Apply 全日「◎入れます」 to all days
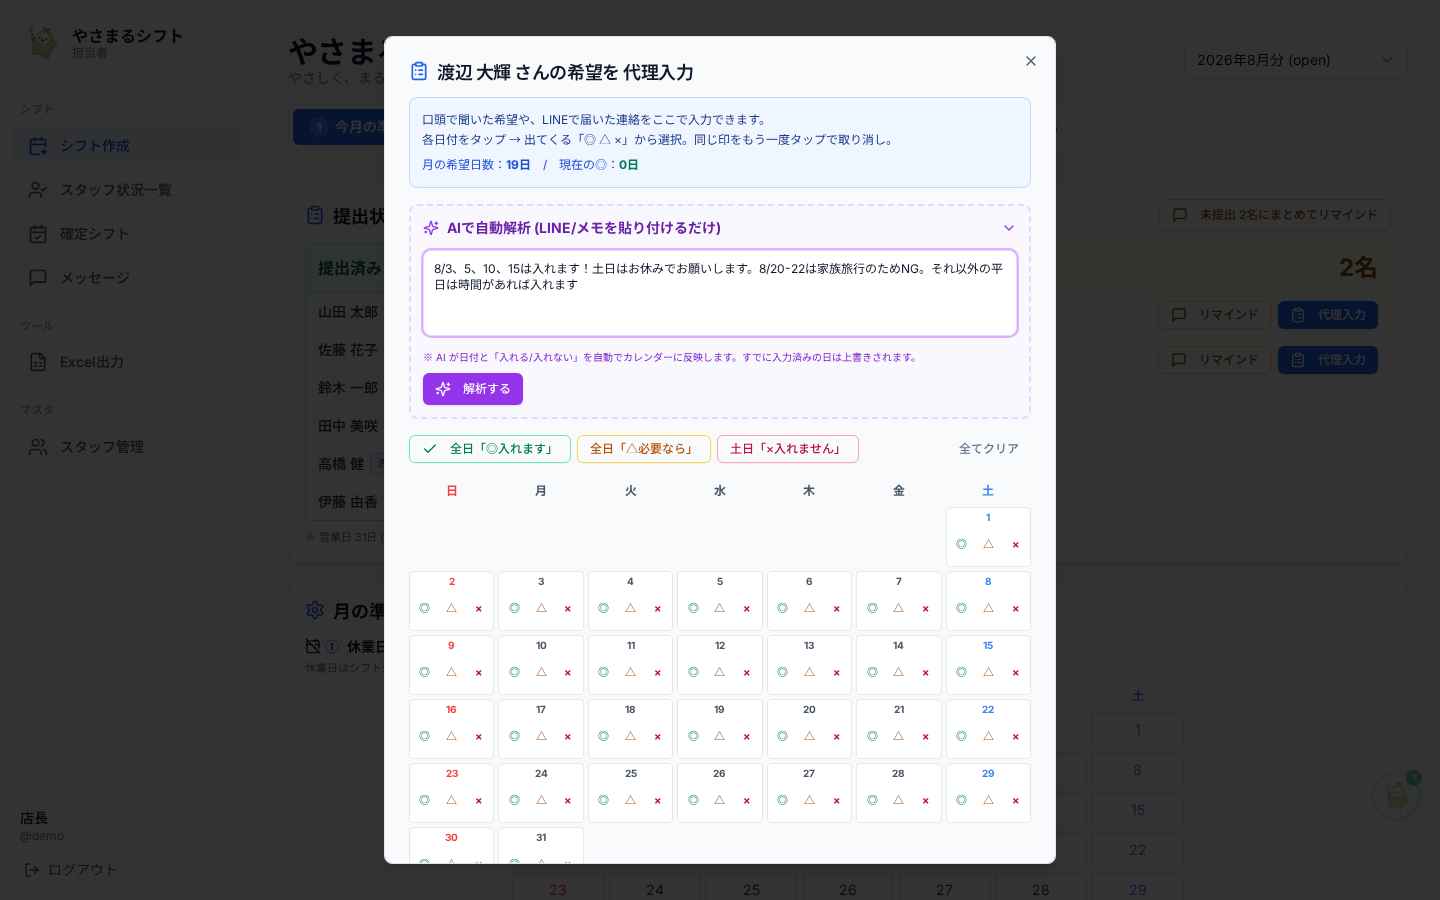This screenshot has width=1440, height=900. pos(490,449)
